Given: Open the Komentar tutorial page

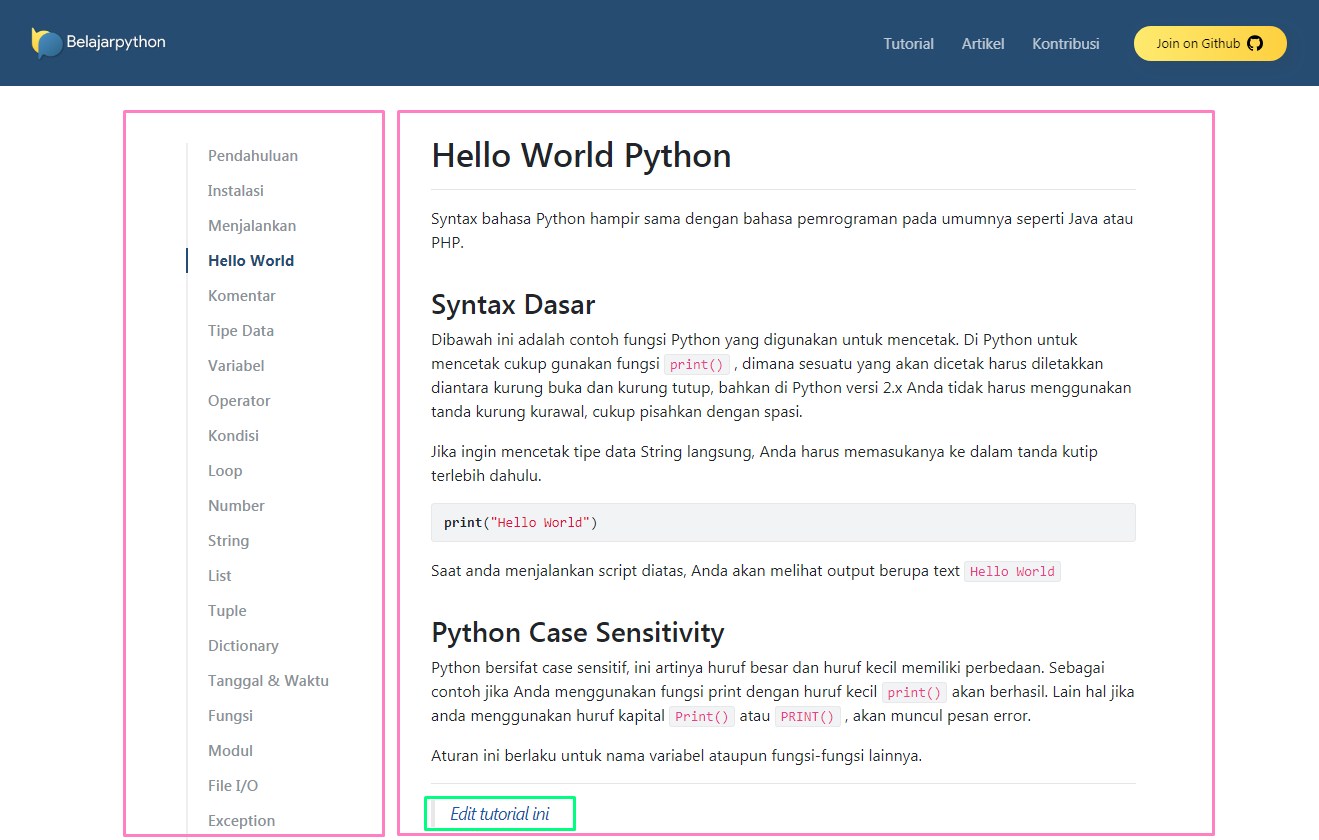Looking at the screenshot, I should click(242, 296).
